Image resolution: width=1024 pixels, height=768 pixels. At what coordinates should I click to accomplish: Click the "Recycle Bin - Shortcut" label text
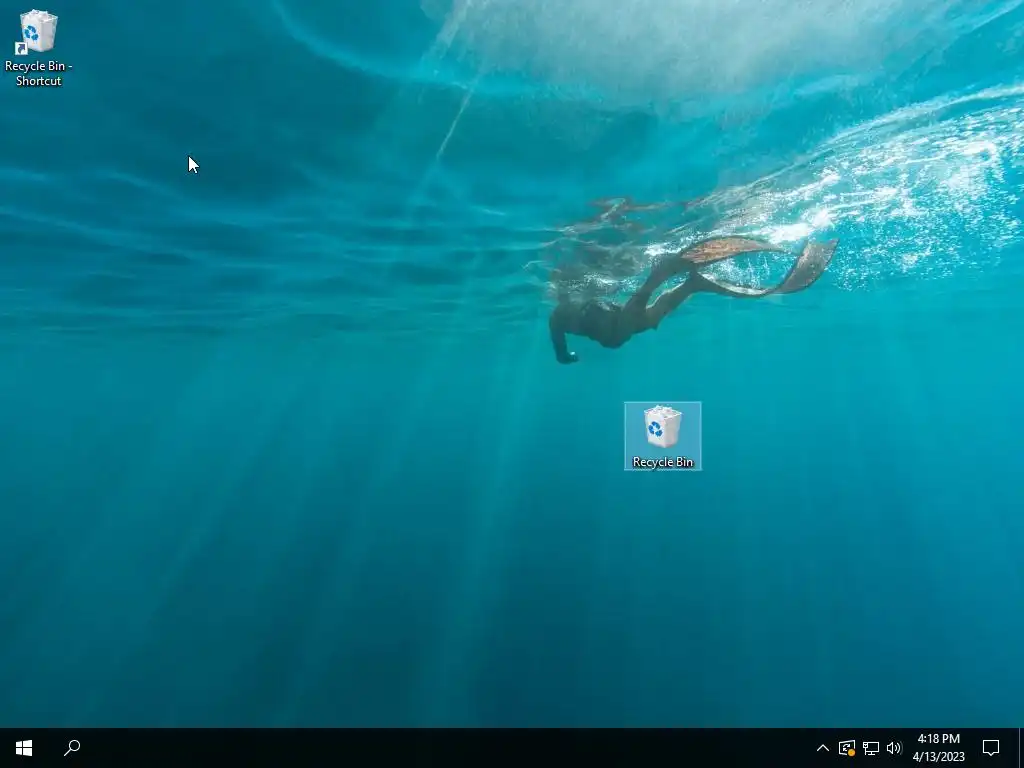[38, 73]
